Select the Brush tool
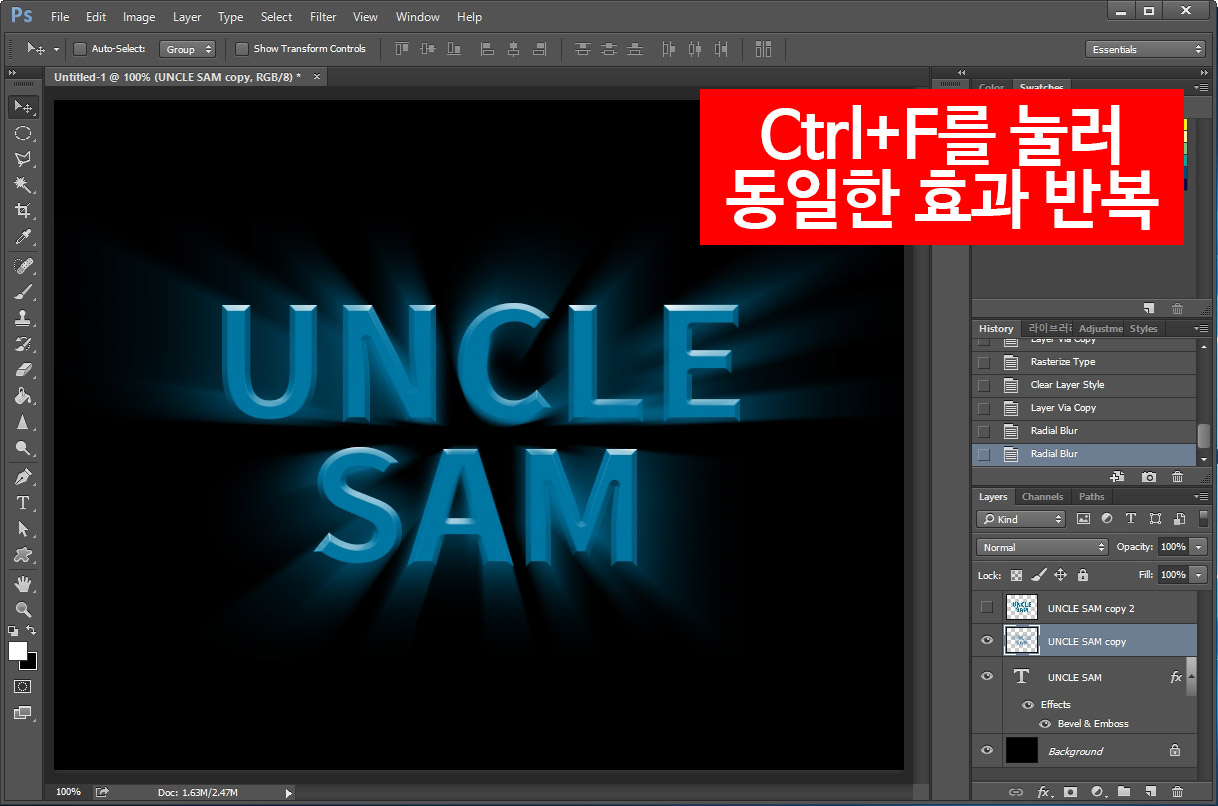Viewport: 1218px width, 806px height. [x=23, y=291]
